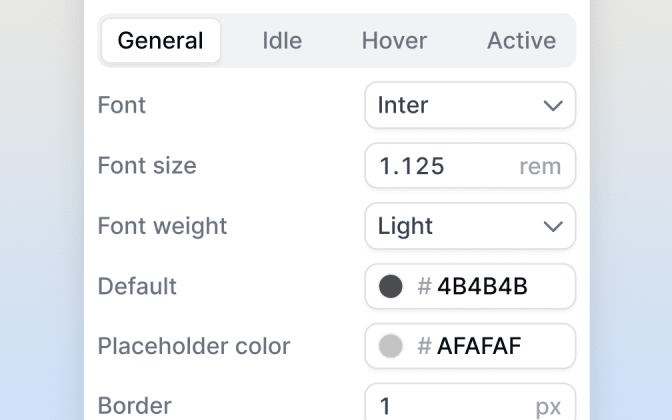Click the Font size label
The width and height of the screenshot is (672, 420).
coord(147,165)
